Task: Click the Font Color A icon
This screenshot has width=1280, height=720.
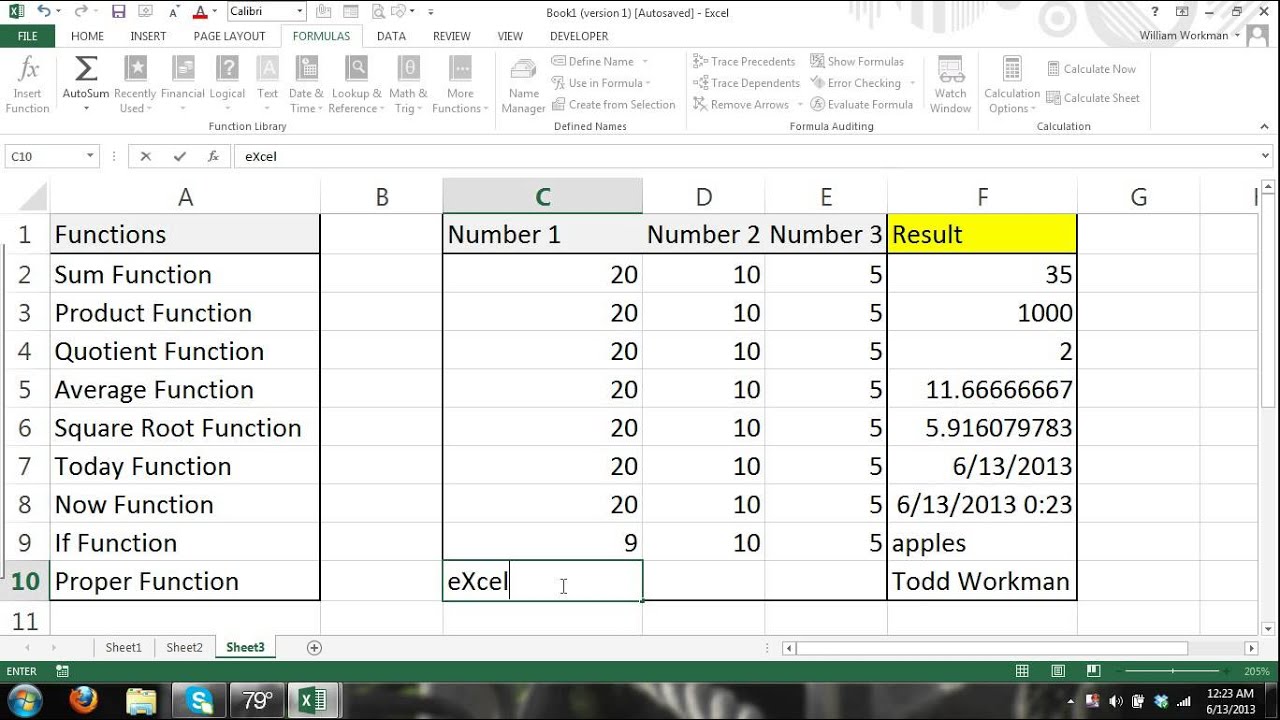Action: pos(200,12)
